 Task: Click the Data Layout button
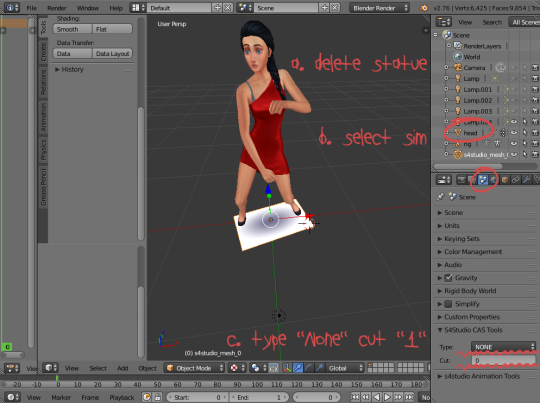point(112,53)
